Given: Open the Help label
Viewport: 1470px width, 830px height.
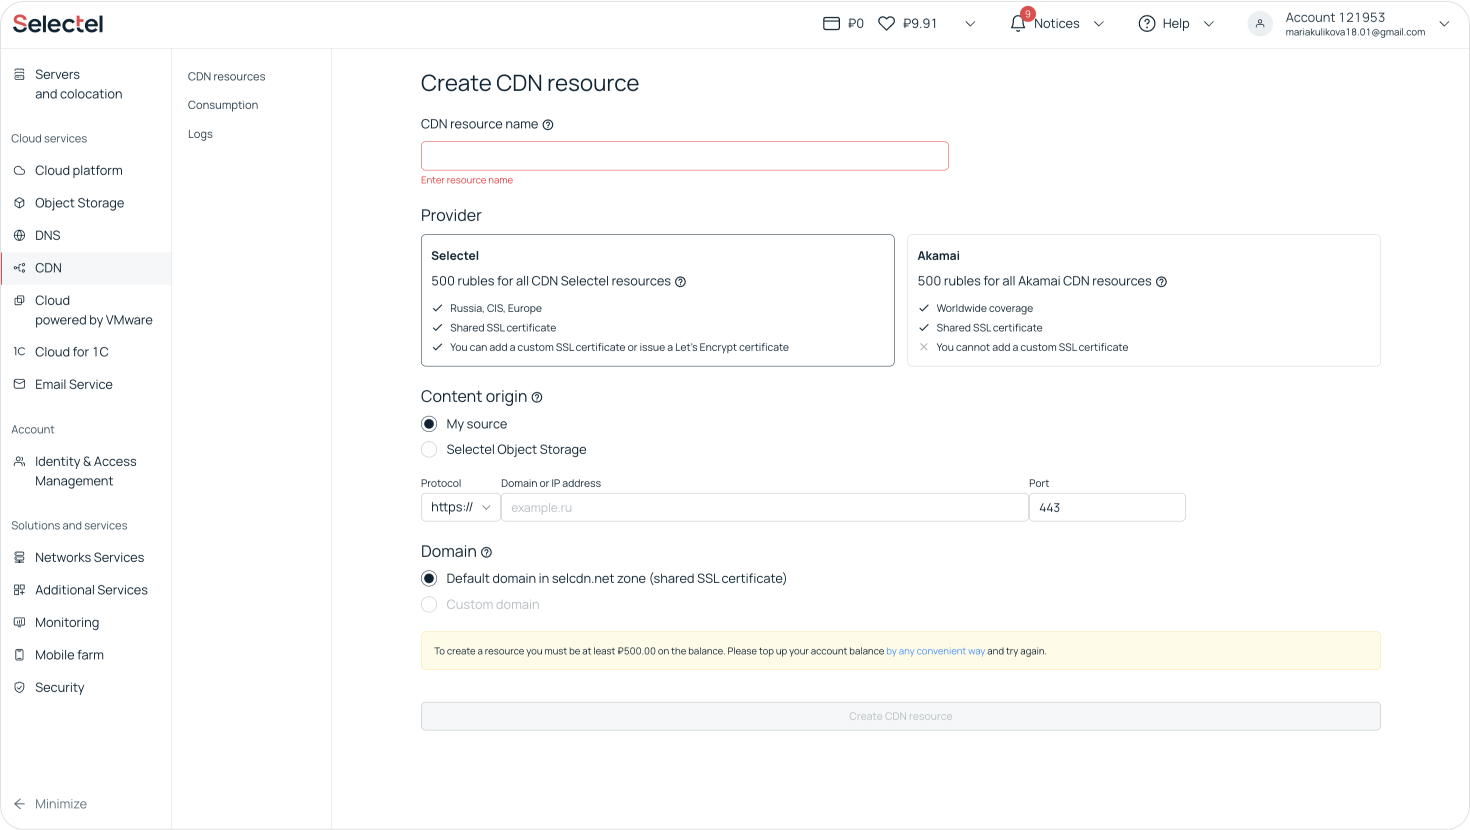Looking at the screenshot, I should [x=1176, y=24].
